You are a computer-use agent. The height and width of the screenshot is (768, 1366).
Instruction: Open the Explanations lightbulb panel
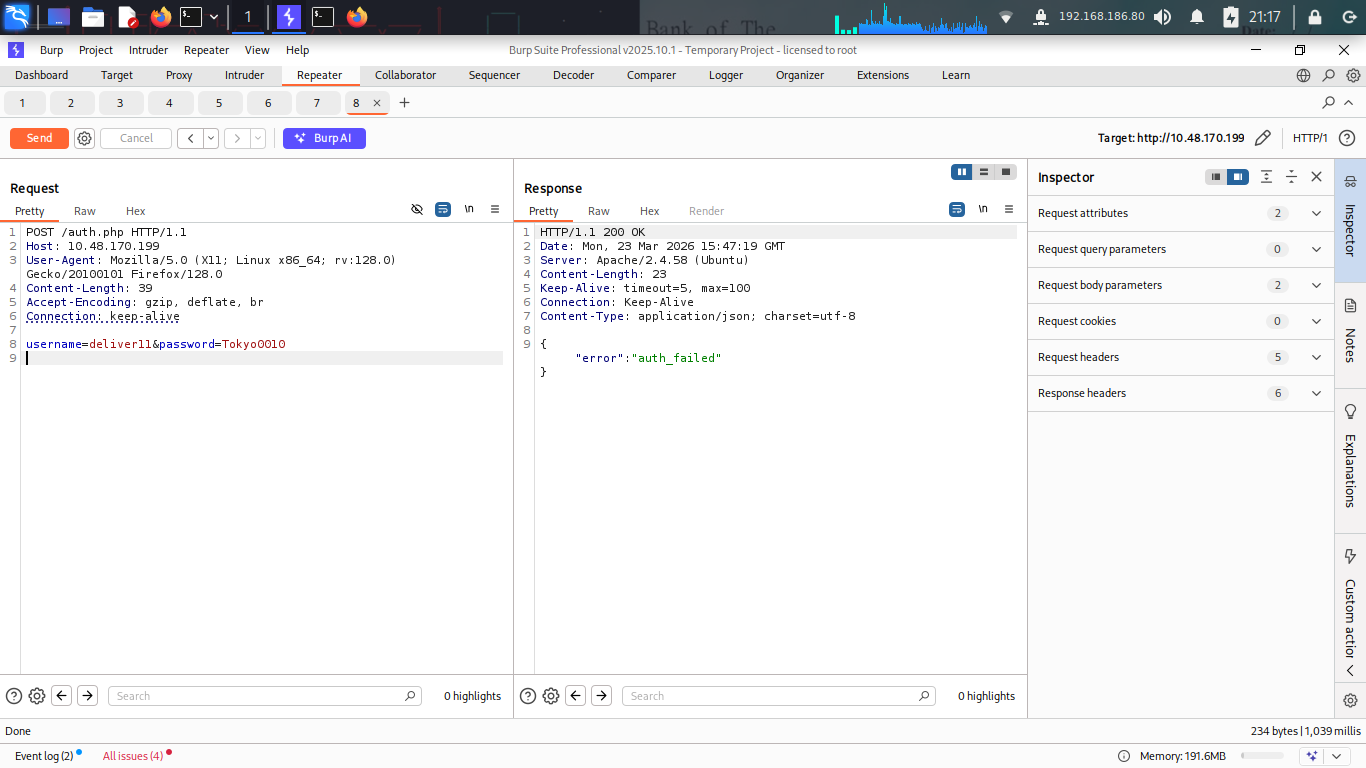1350,412
